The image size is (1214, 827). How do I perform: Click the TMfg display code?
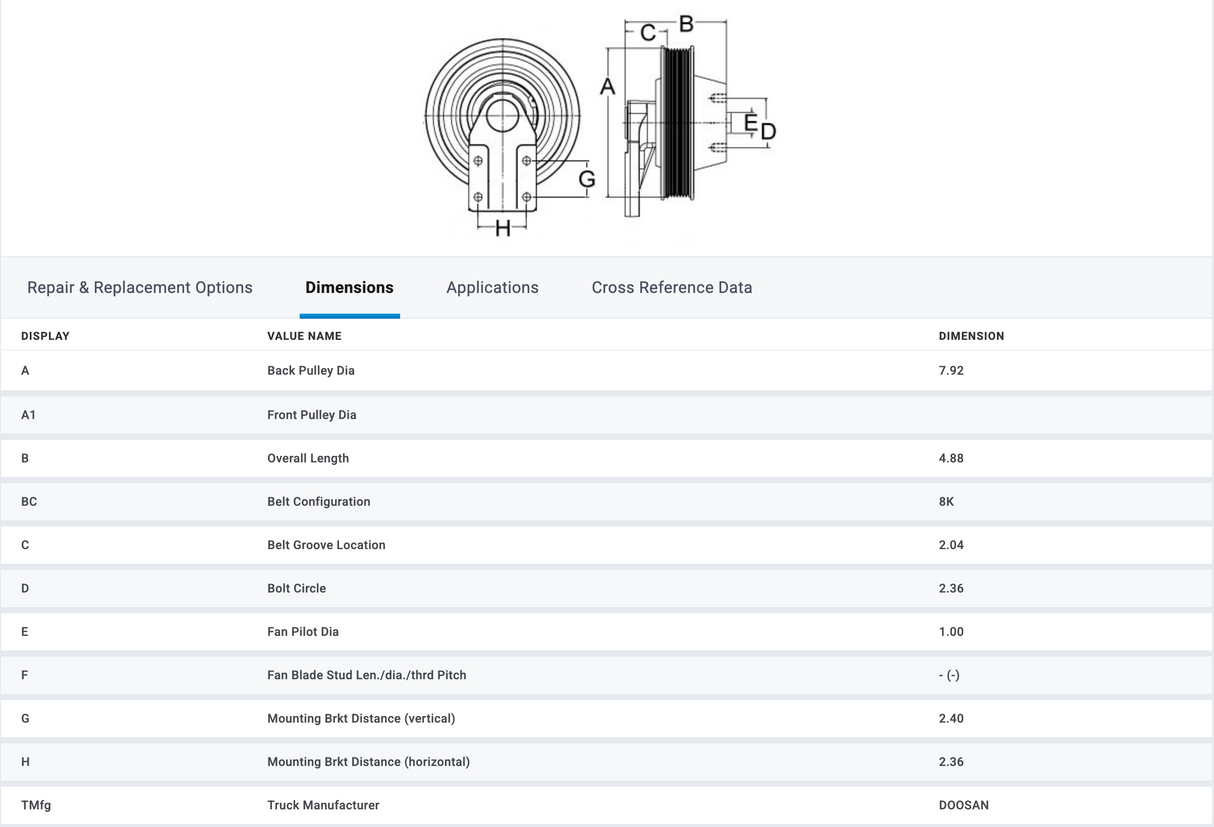click(36, 805)
